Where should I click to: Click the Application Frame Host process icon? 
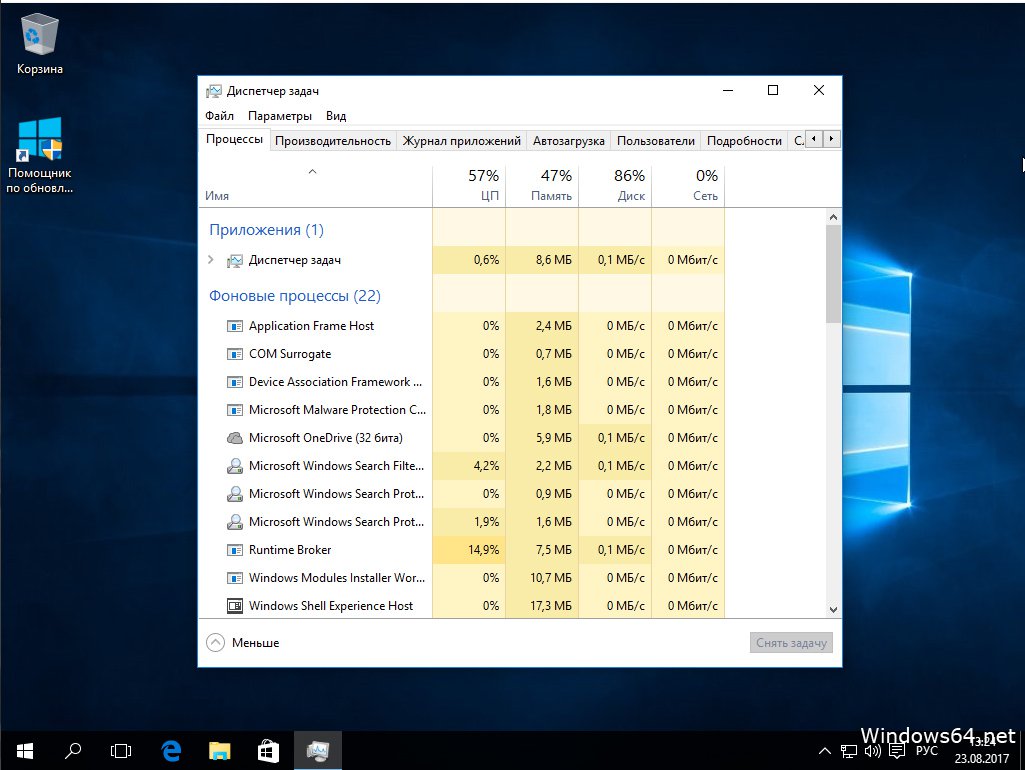[235, 326]
